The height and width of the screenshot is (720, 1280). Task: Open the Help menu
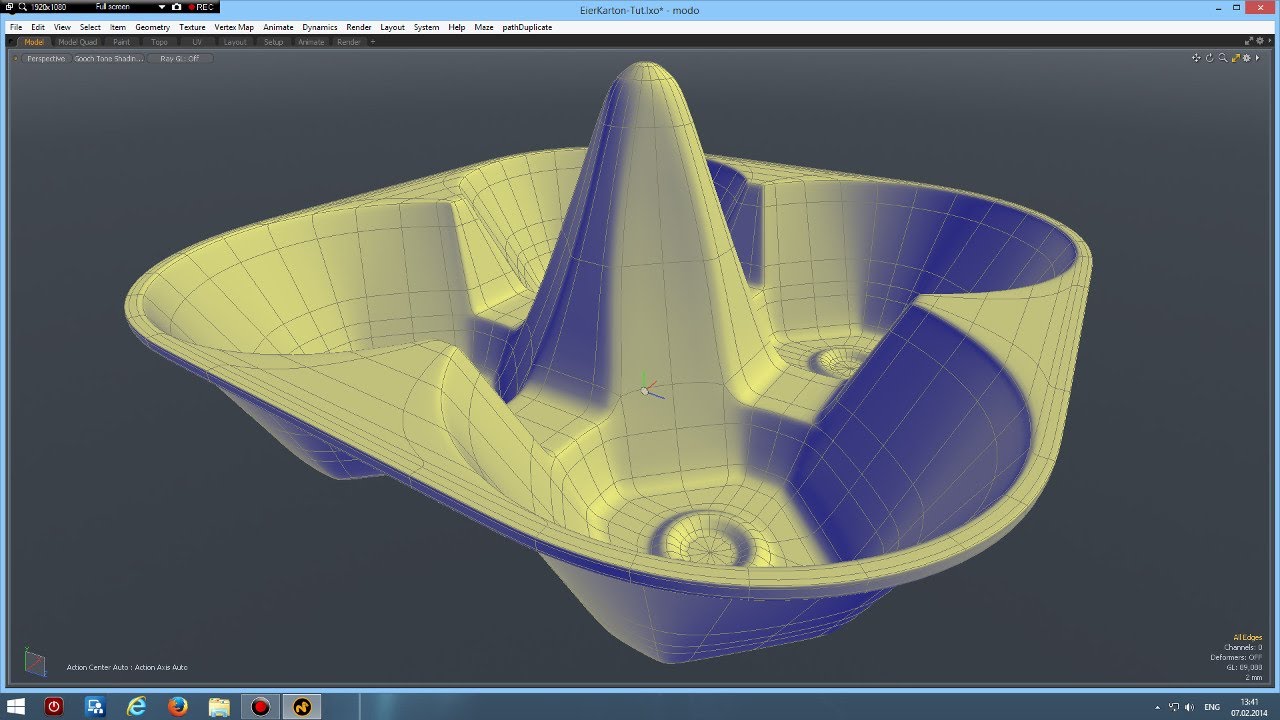click(x=456, y=27)
